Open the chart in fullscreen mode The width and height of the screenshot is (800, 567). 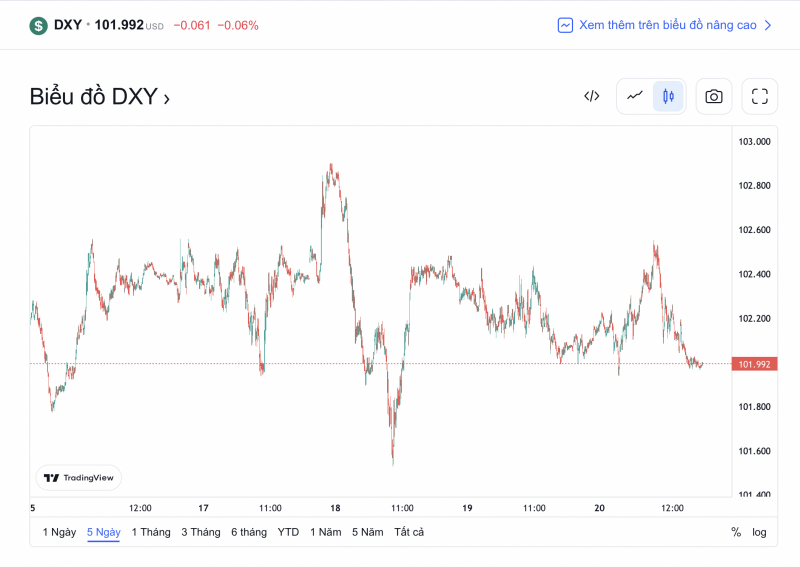tap(760, 96)
